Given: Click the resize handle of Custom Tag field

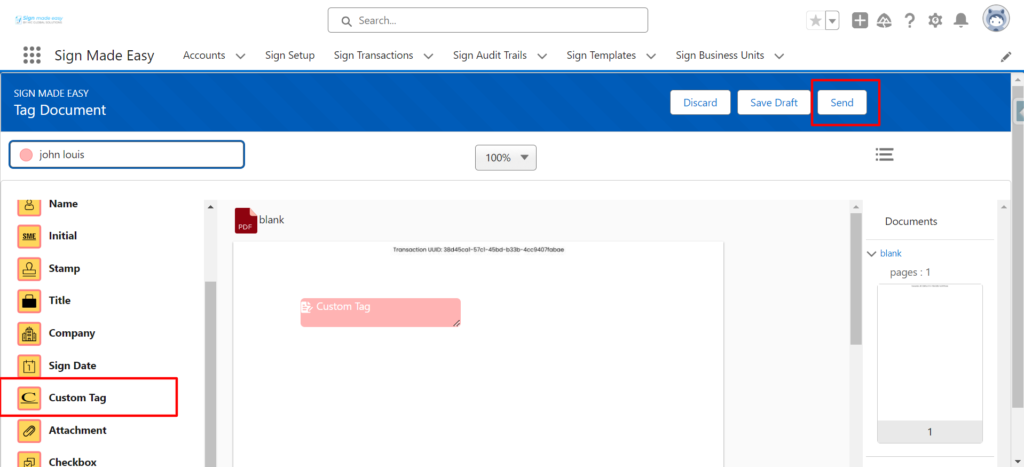Looking at the screenshot, I should 457,323.
